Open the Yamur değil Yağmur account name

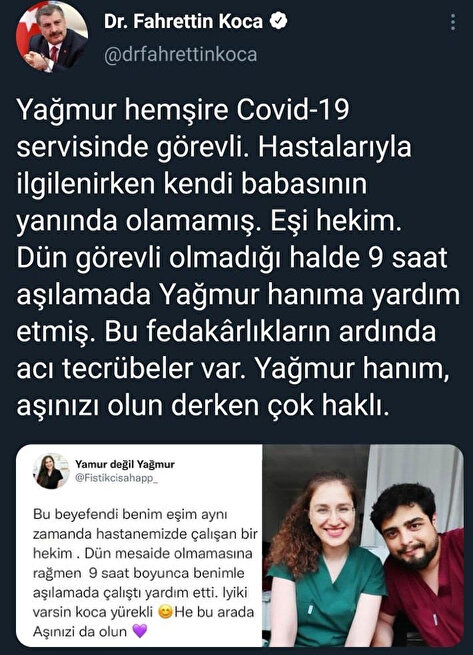(125, 464)
